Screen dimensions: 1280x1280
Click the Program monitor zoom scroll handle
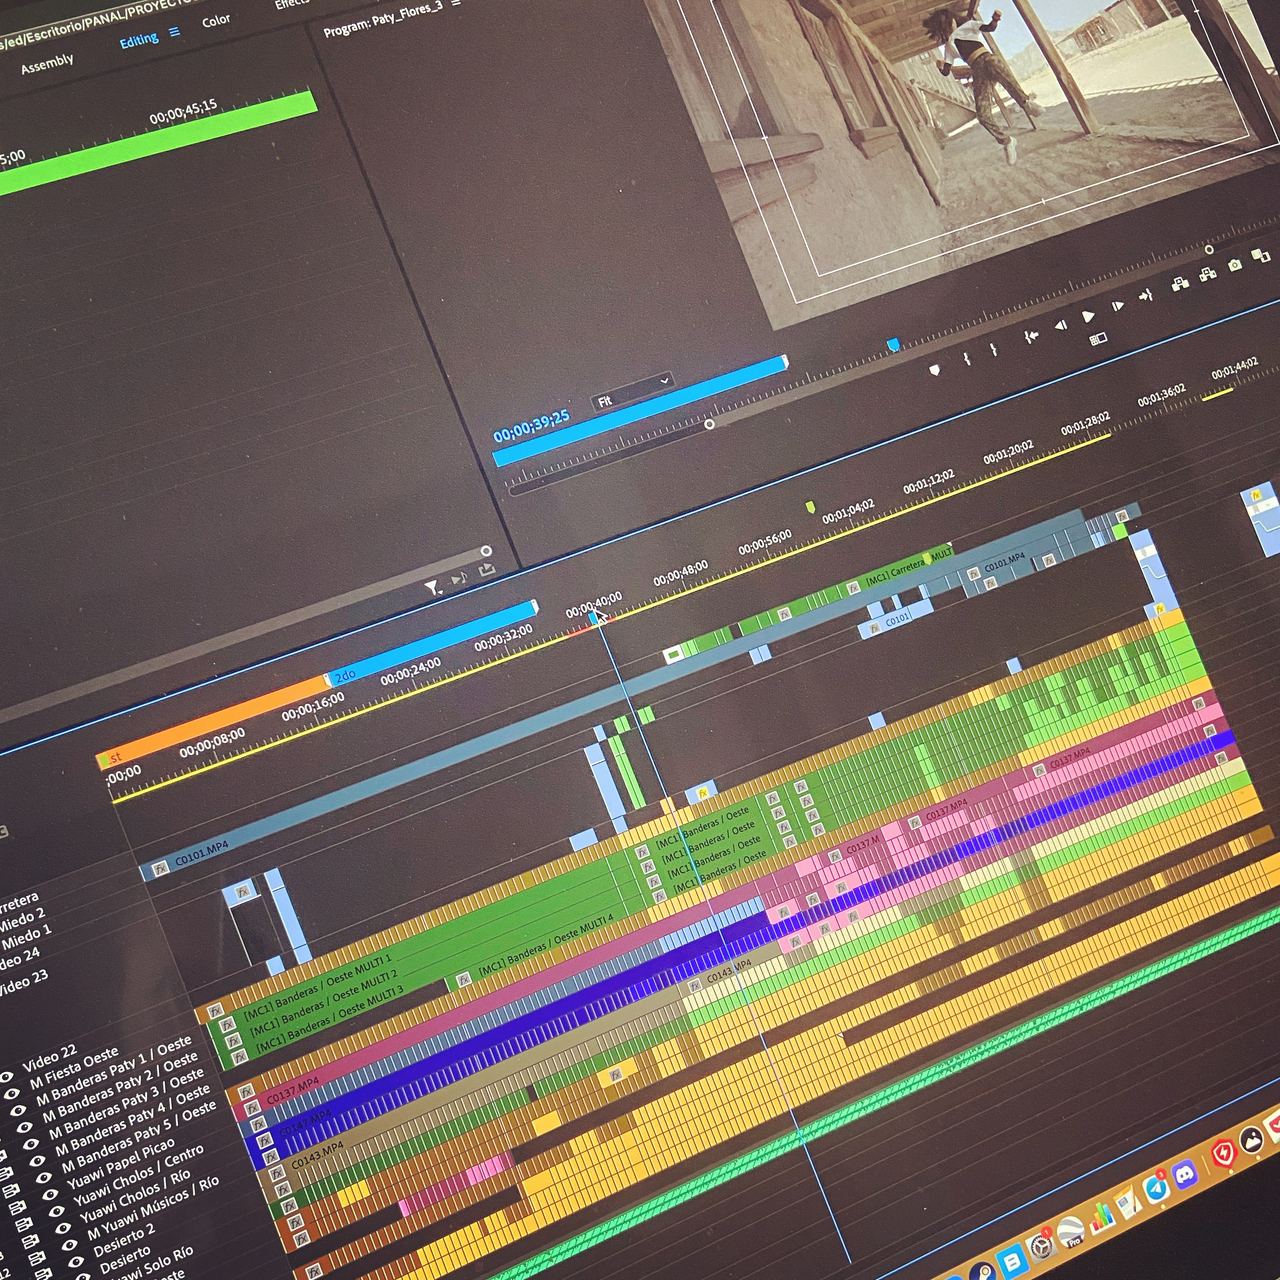tap(709, 425)
